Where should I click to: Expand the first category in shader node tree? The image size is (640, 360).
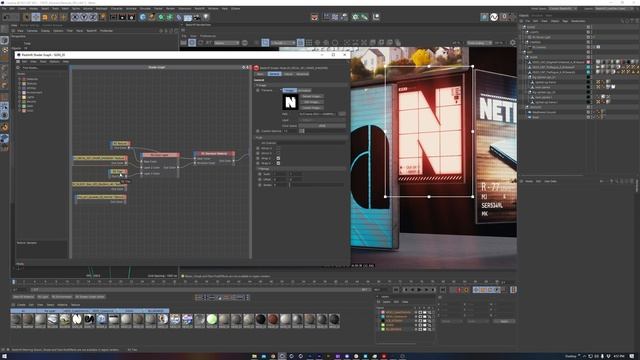click(20, 79)
